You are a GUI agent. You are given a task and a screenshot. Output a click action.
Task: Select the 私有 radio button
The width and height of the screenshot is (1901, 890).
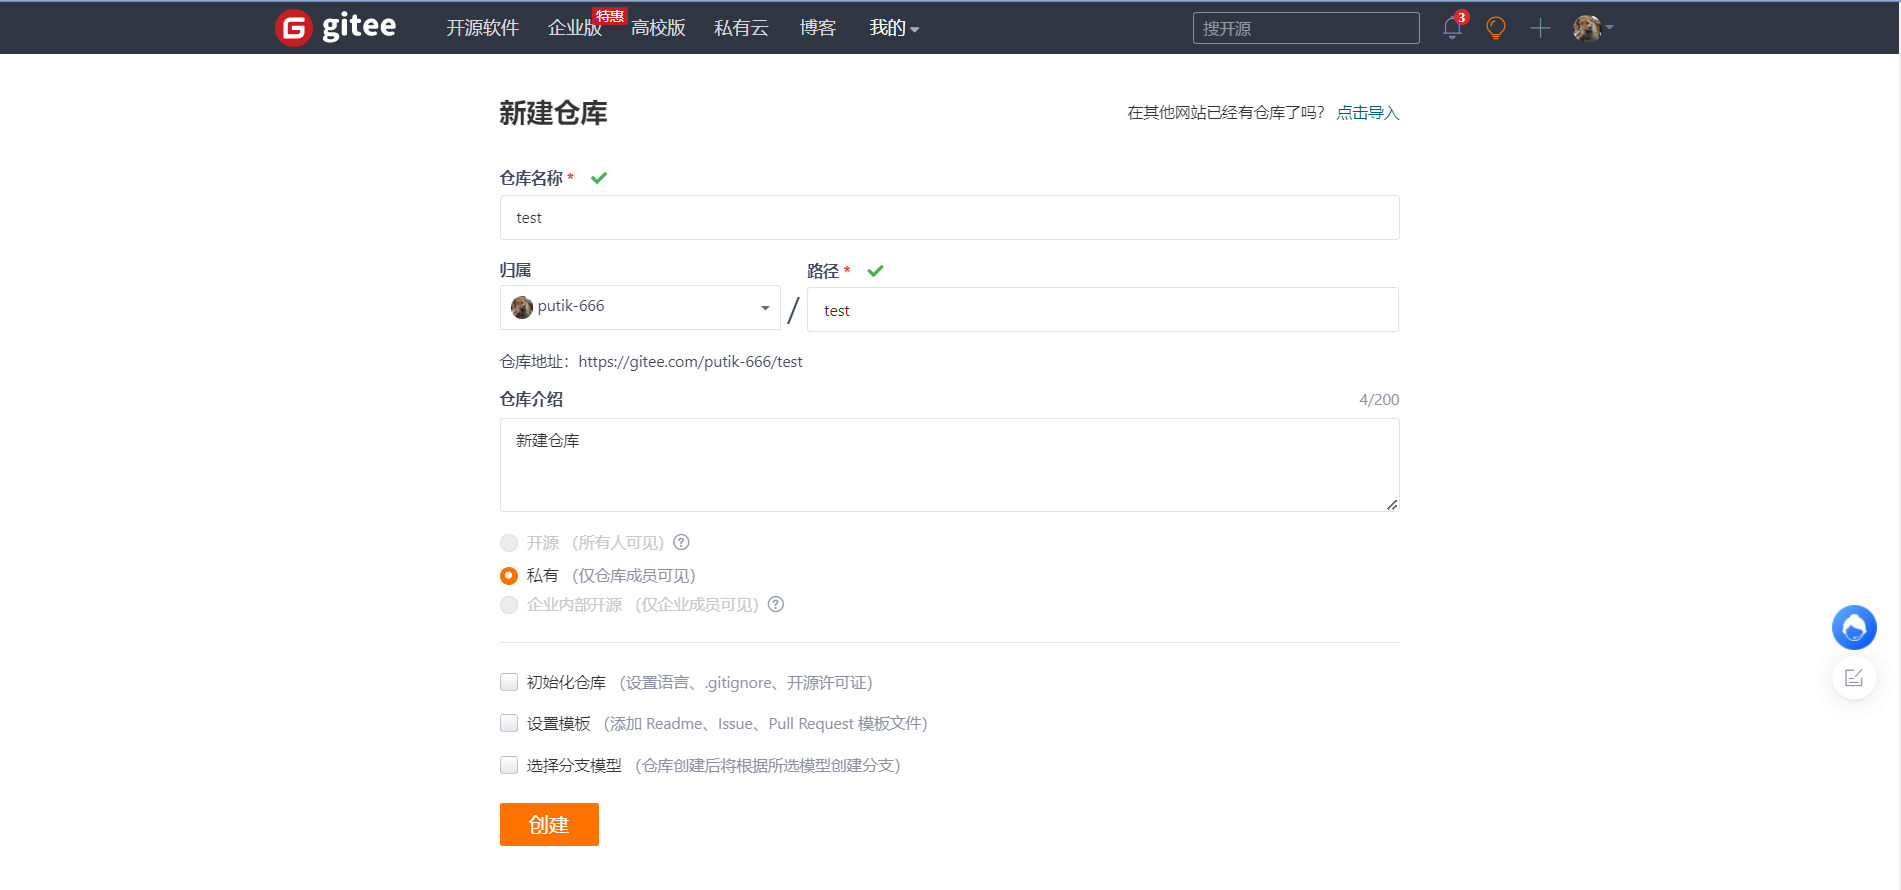[509, 576]
